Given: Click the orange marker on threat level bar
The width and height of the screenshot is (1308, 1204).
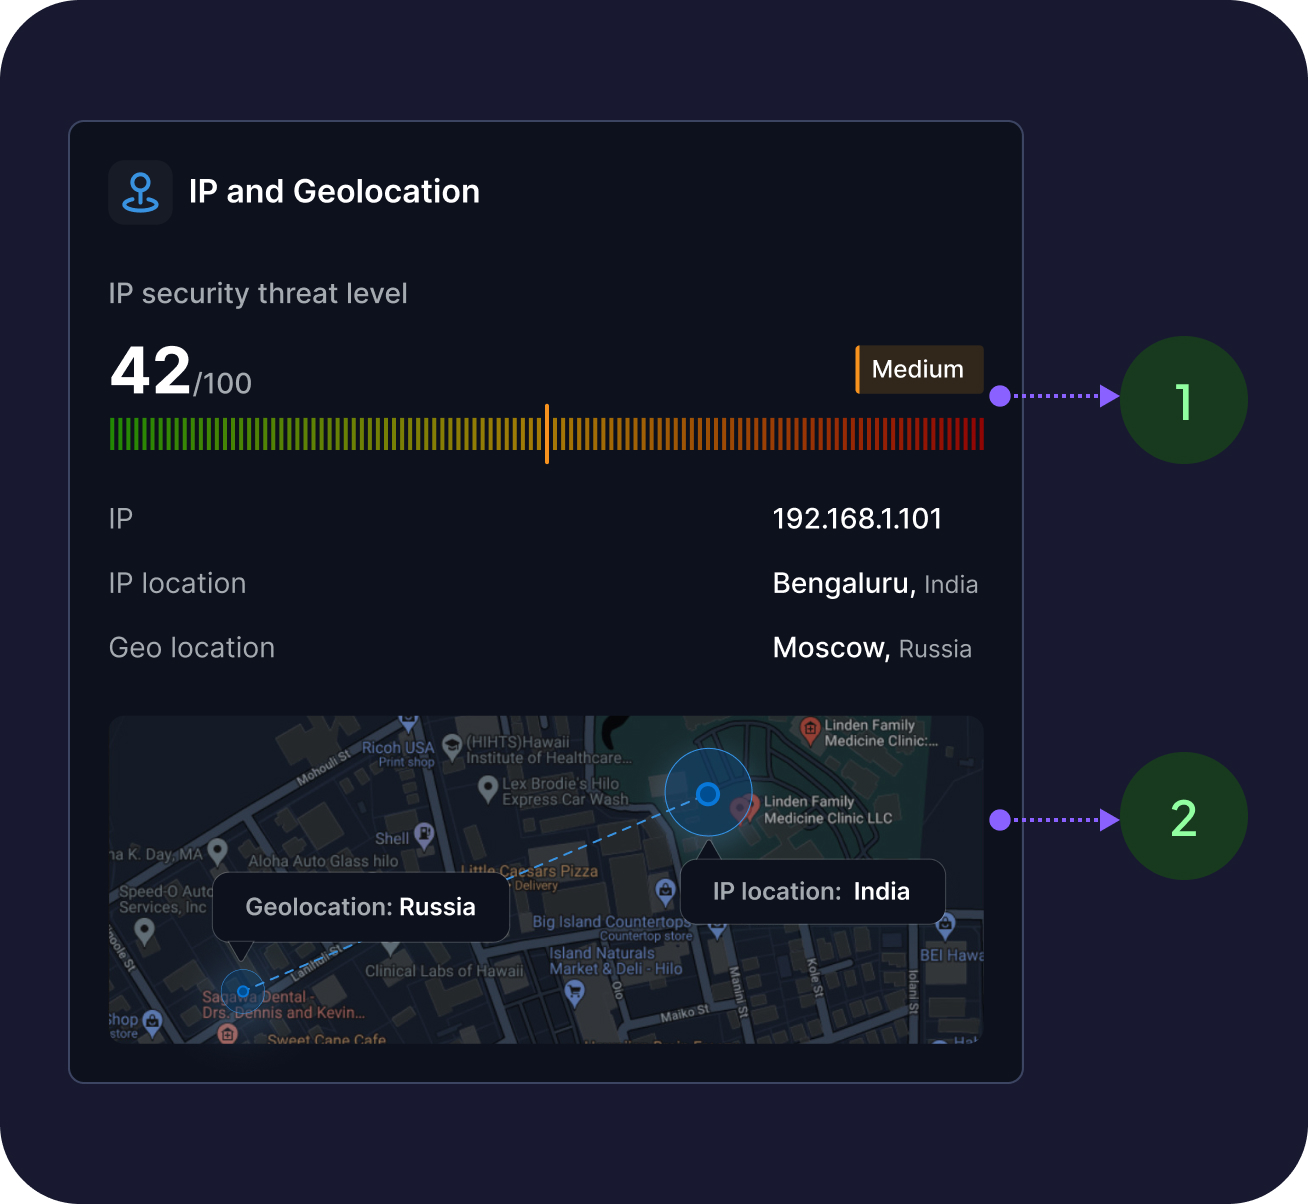Looking at the screenshot, I should 547,434.
